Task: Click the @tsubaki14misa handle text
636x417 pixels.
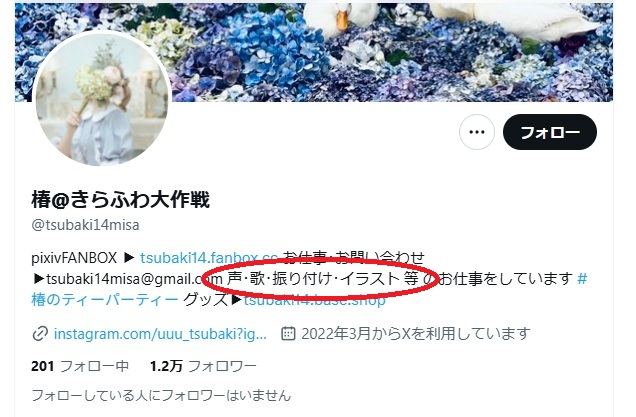Action: [85, 225]
